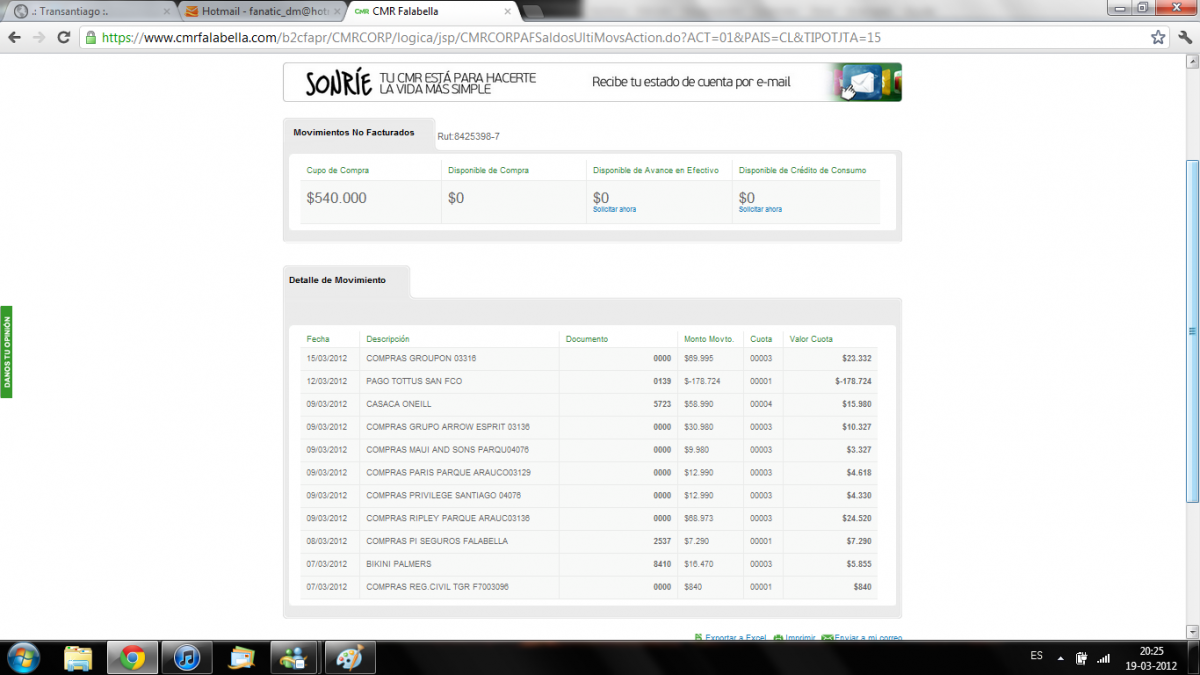Click the ES language indicator
This screenshot has height=675, width=1200.
coord(1036,656)
